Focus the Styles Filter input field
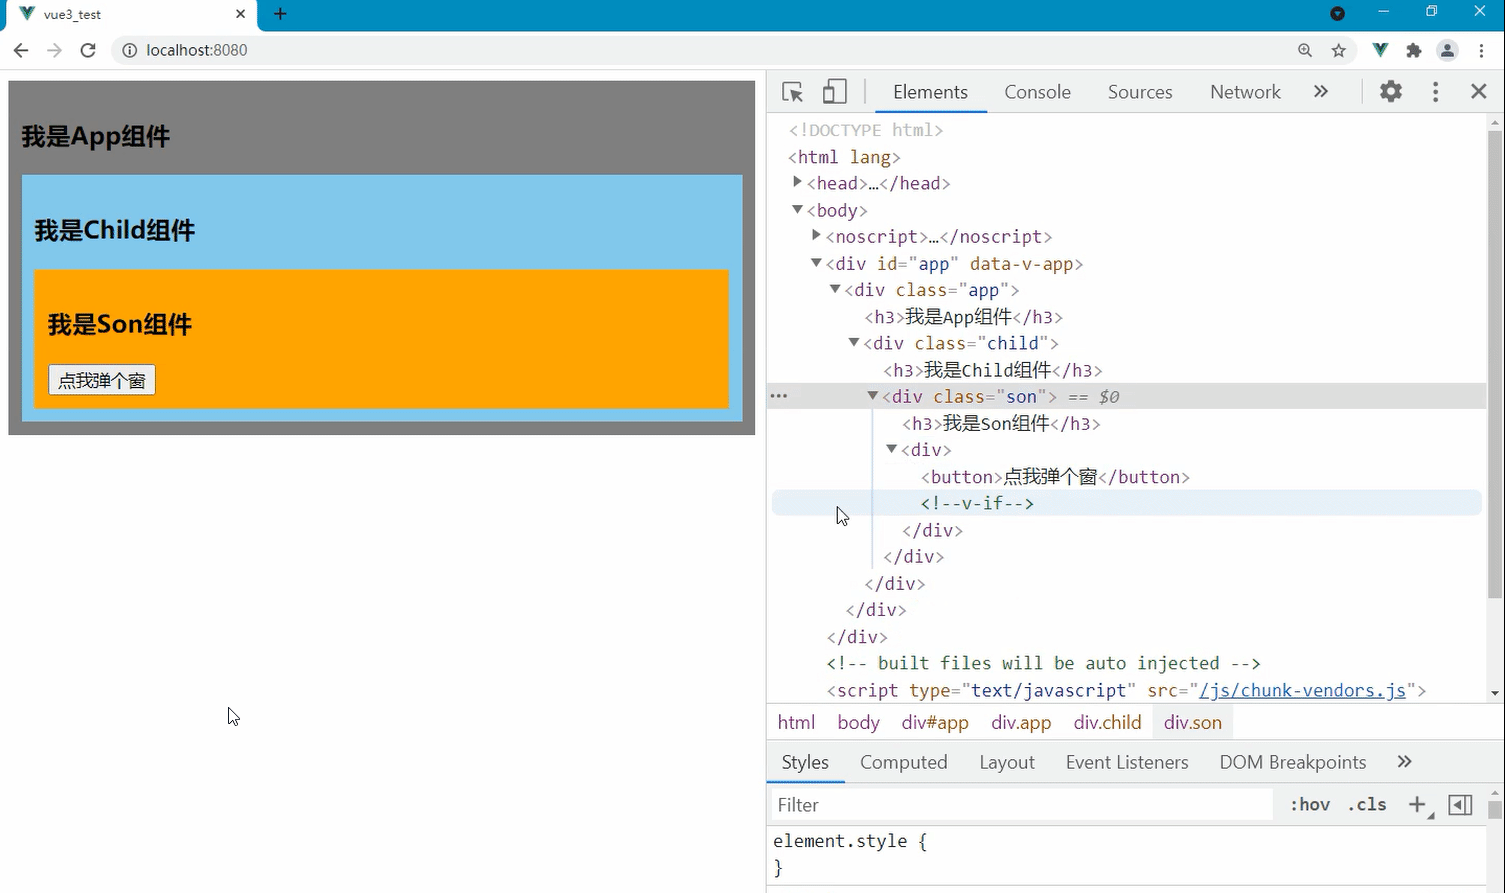1505x893 pixels. click(x=1022, y=805)
